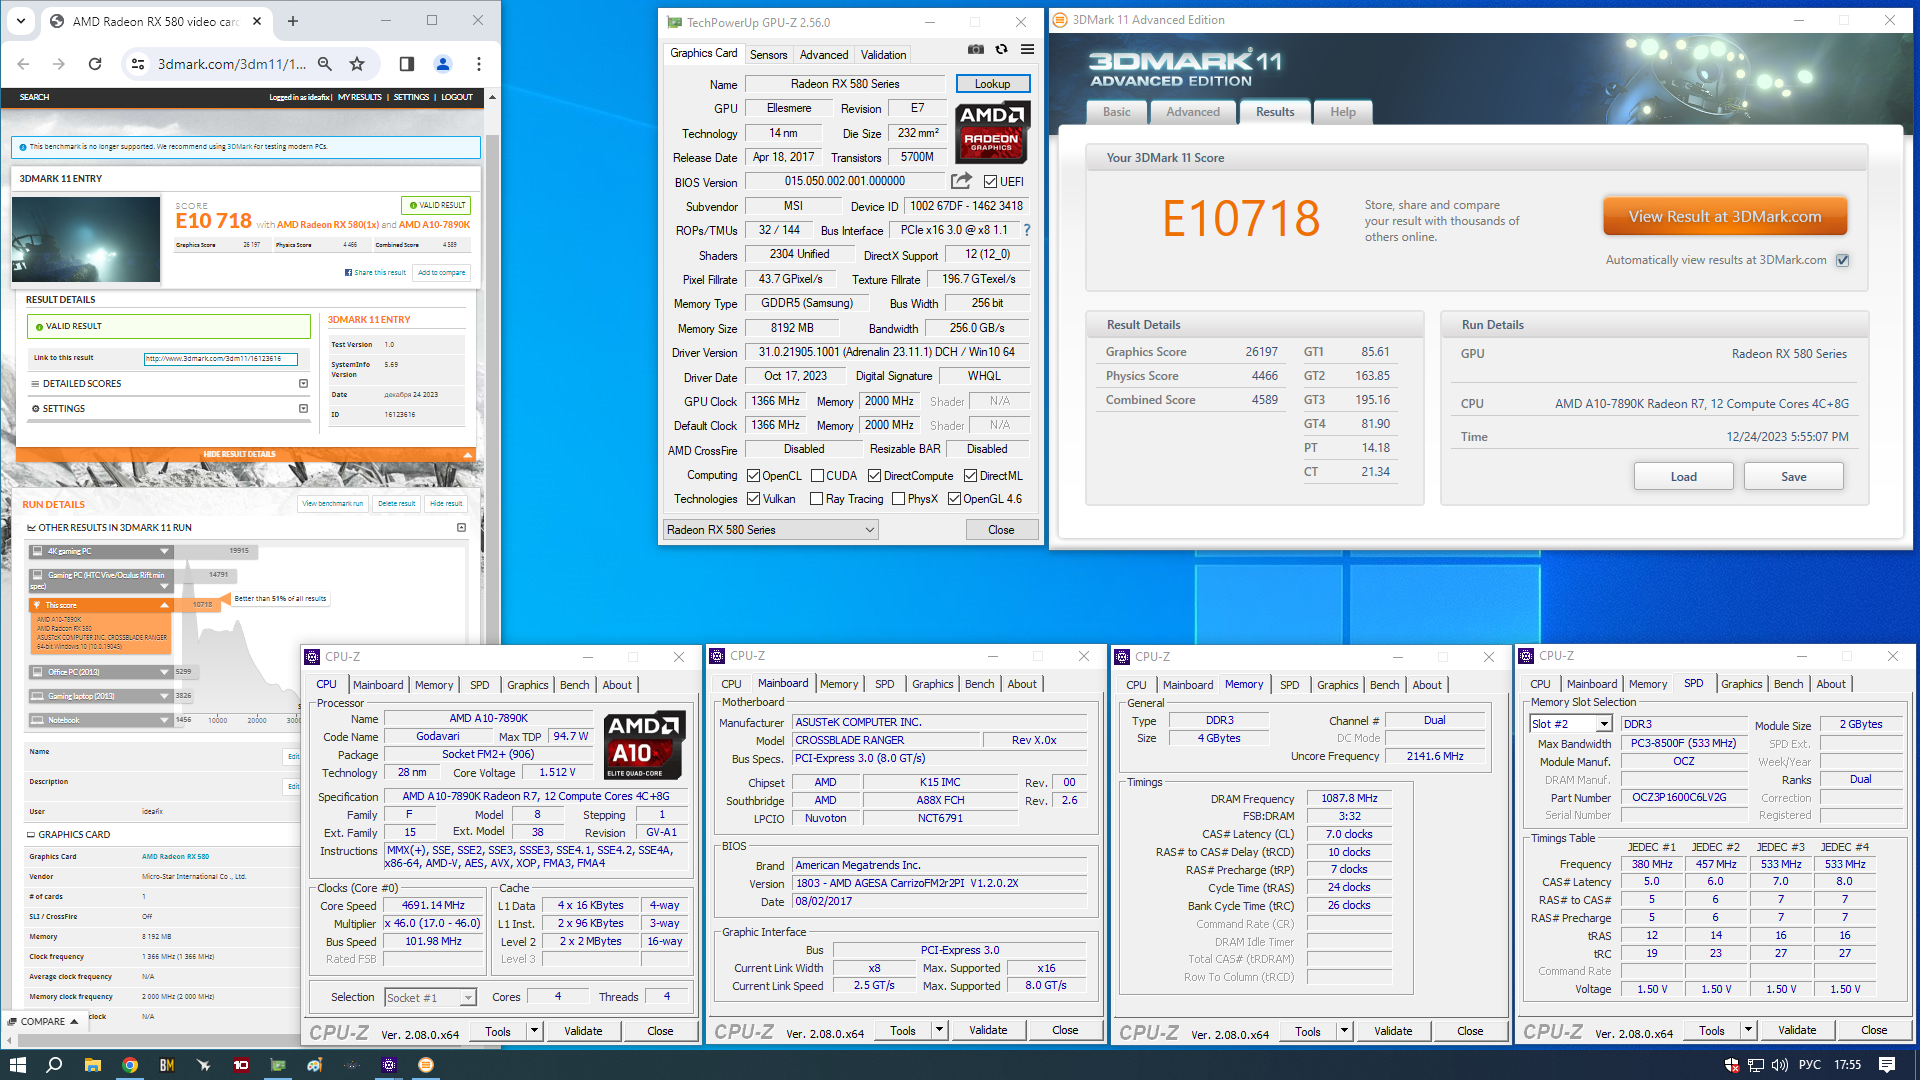Screen dimensions: 1920x1080
Task: Expand the Detailed Scores section
Action: click(x=303, y=384)
